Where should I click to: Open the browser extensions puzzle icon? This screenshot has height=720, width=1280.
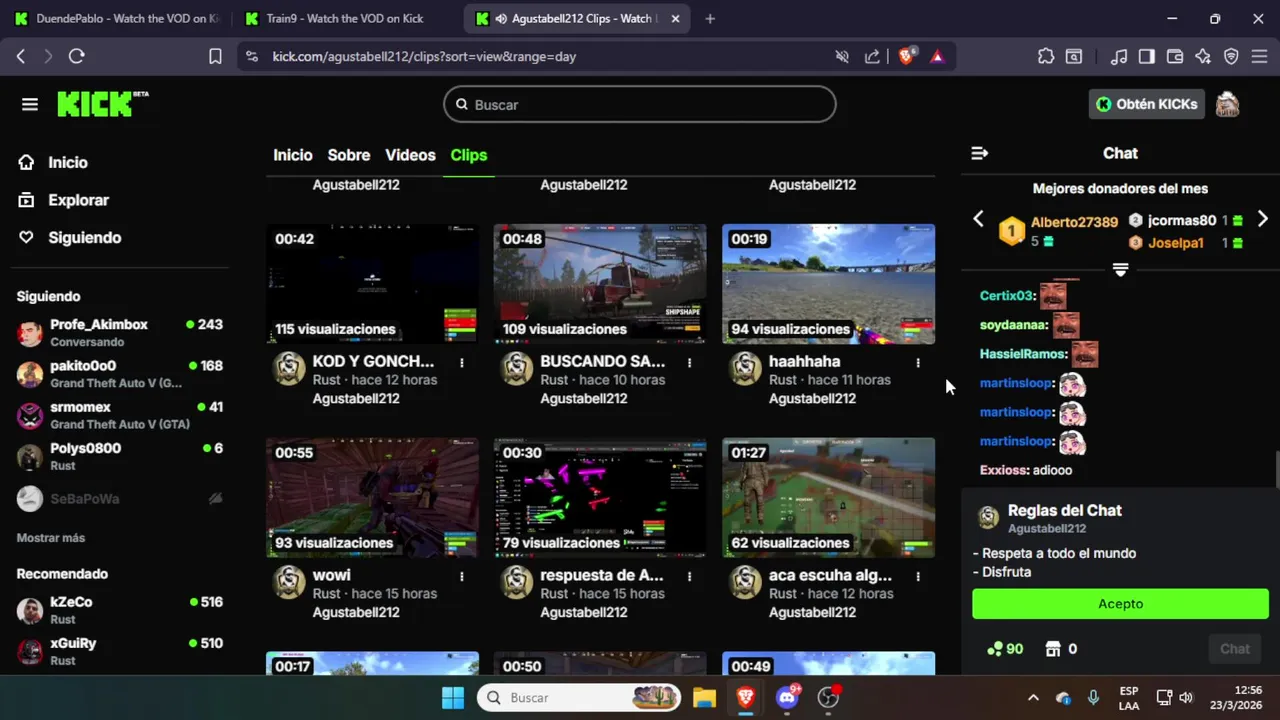[1046, 57]
